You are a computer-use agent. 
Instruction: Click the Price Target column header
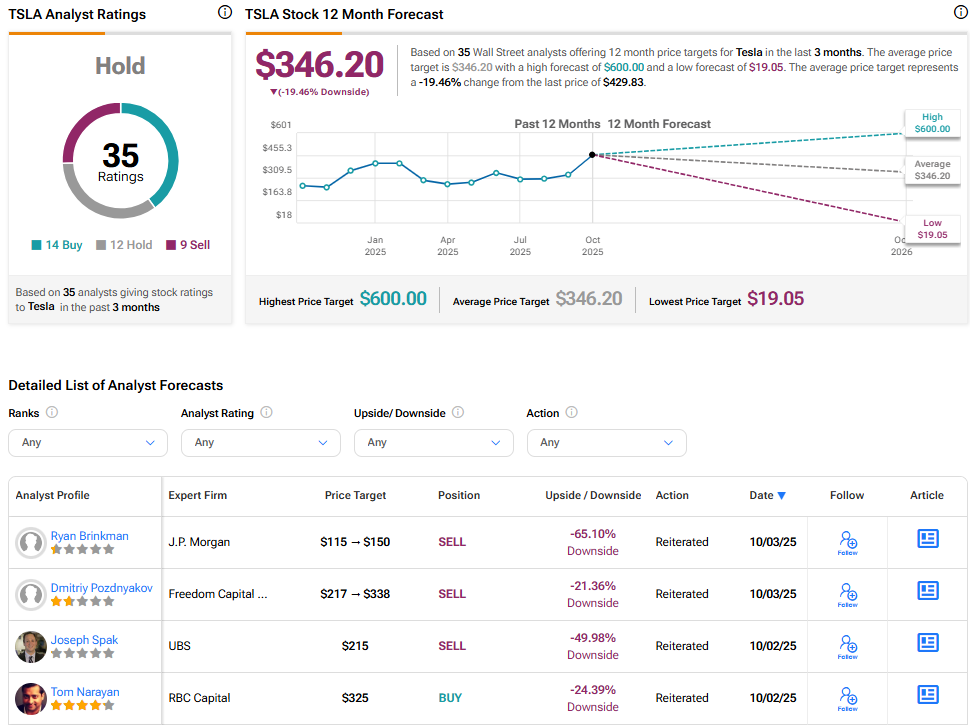pos(355,495)
